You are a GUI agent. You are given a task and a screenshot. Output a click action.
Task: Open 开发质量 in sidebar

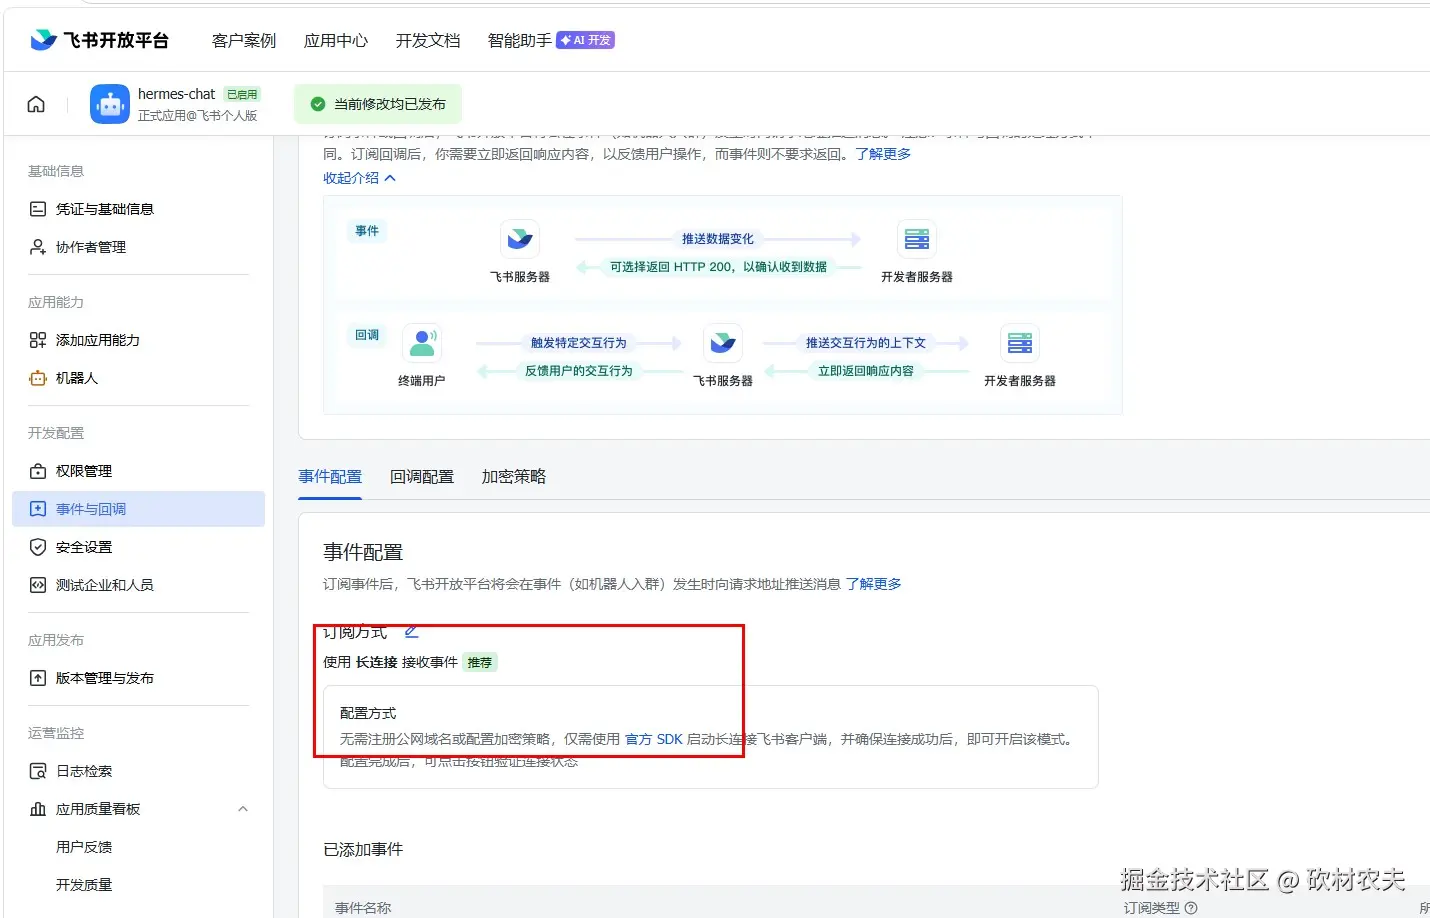tap(84, 885)
